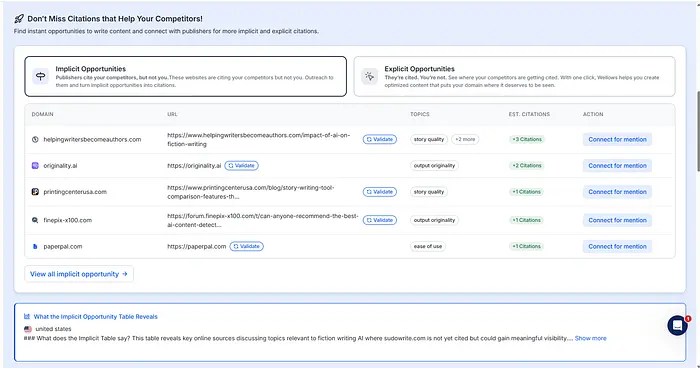
Task: Click the finepix-x100.com favicon icon
Action: (35, 220)
